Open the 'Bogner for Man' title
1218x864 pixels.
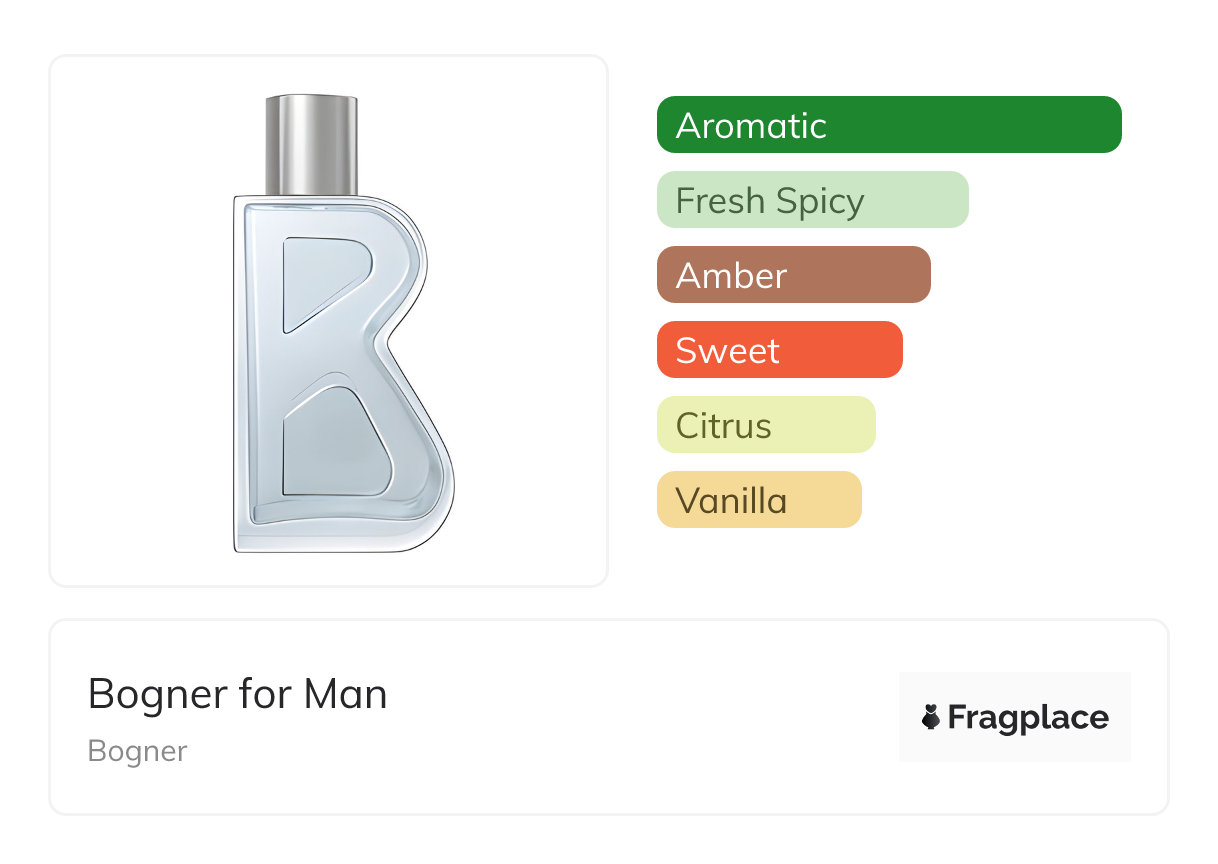[237, 694]
